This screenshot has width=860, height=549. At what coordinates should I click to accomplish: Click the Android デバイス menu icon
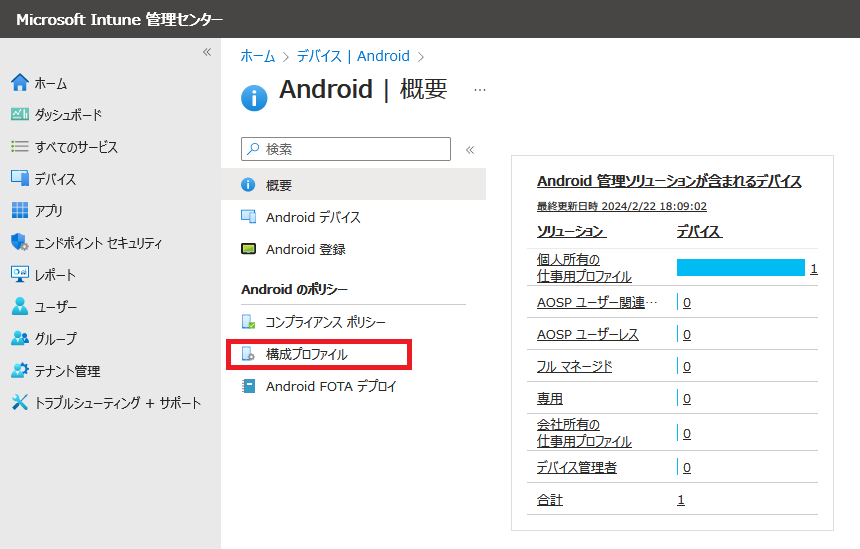click(248, 217)
